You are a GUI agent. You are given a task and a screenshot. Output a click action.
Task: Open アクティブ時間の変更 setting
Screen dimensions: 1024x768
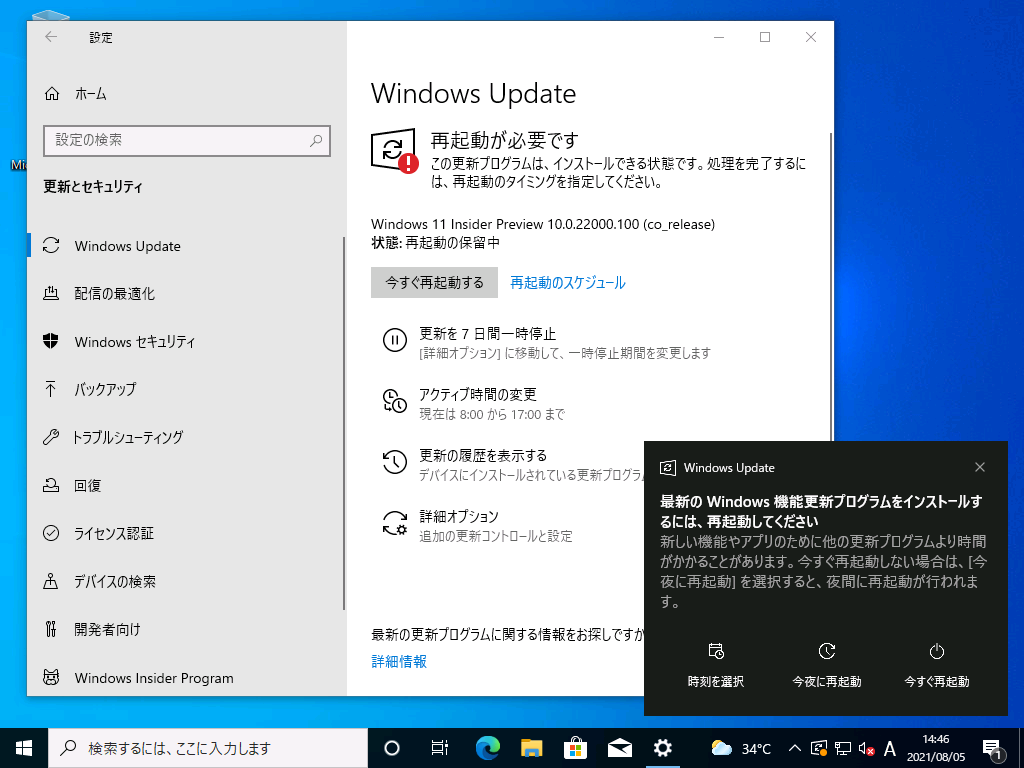(477, 394)
